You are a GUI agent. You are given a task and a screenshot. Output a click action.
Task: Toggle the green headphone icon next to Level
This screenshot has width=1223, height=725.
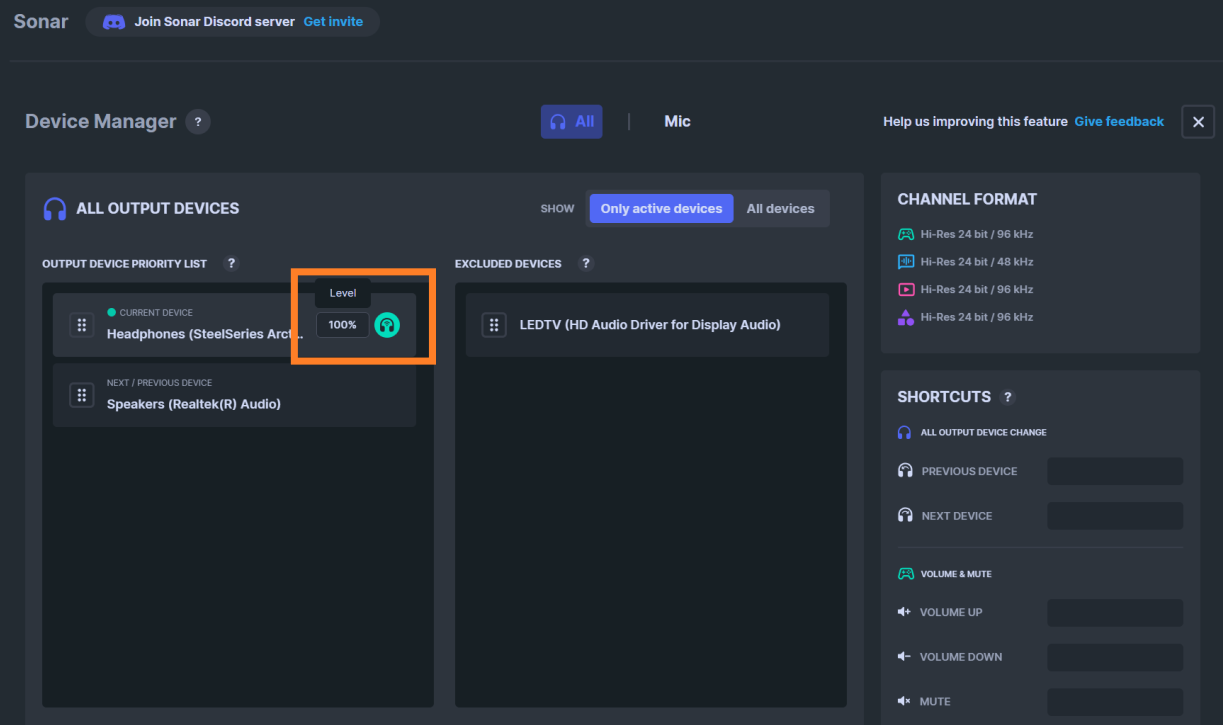coord(387,324)
